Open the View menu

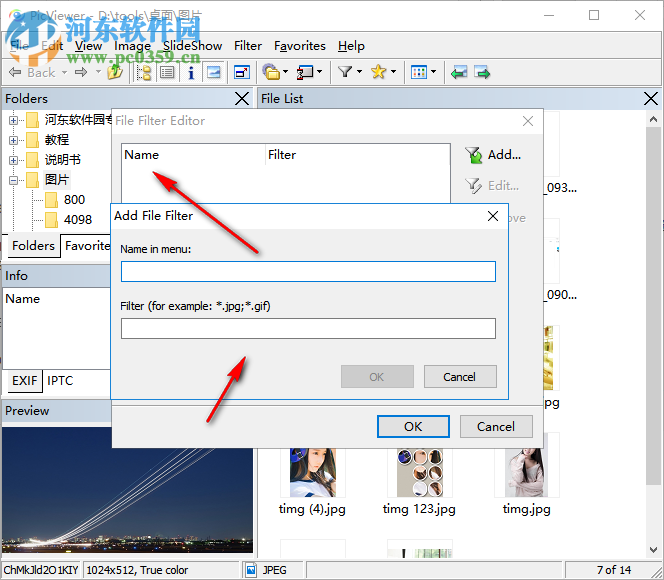89,46
